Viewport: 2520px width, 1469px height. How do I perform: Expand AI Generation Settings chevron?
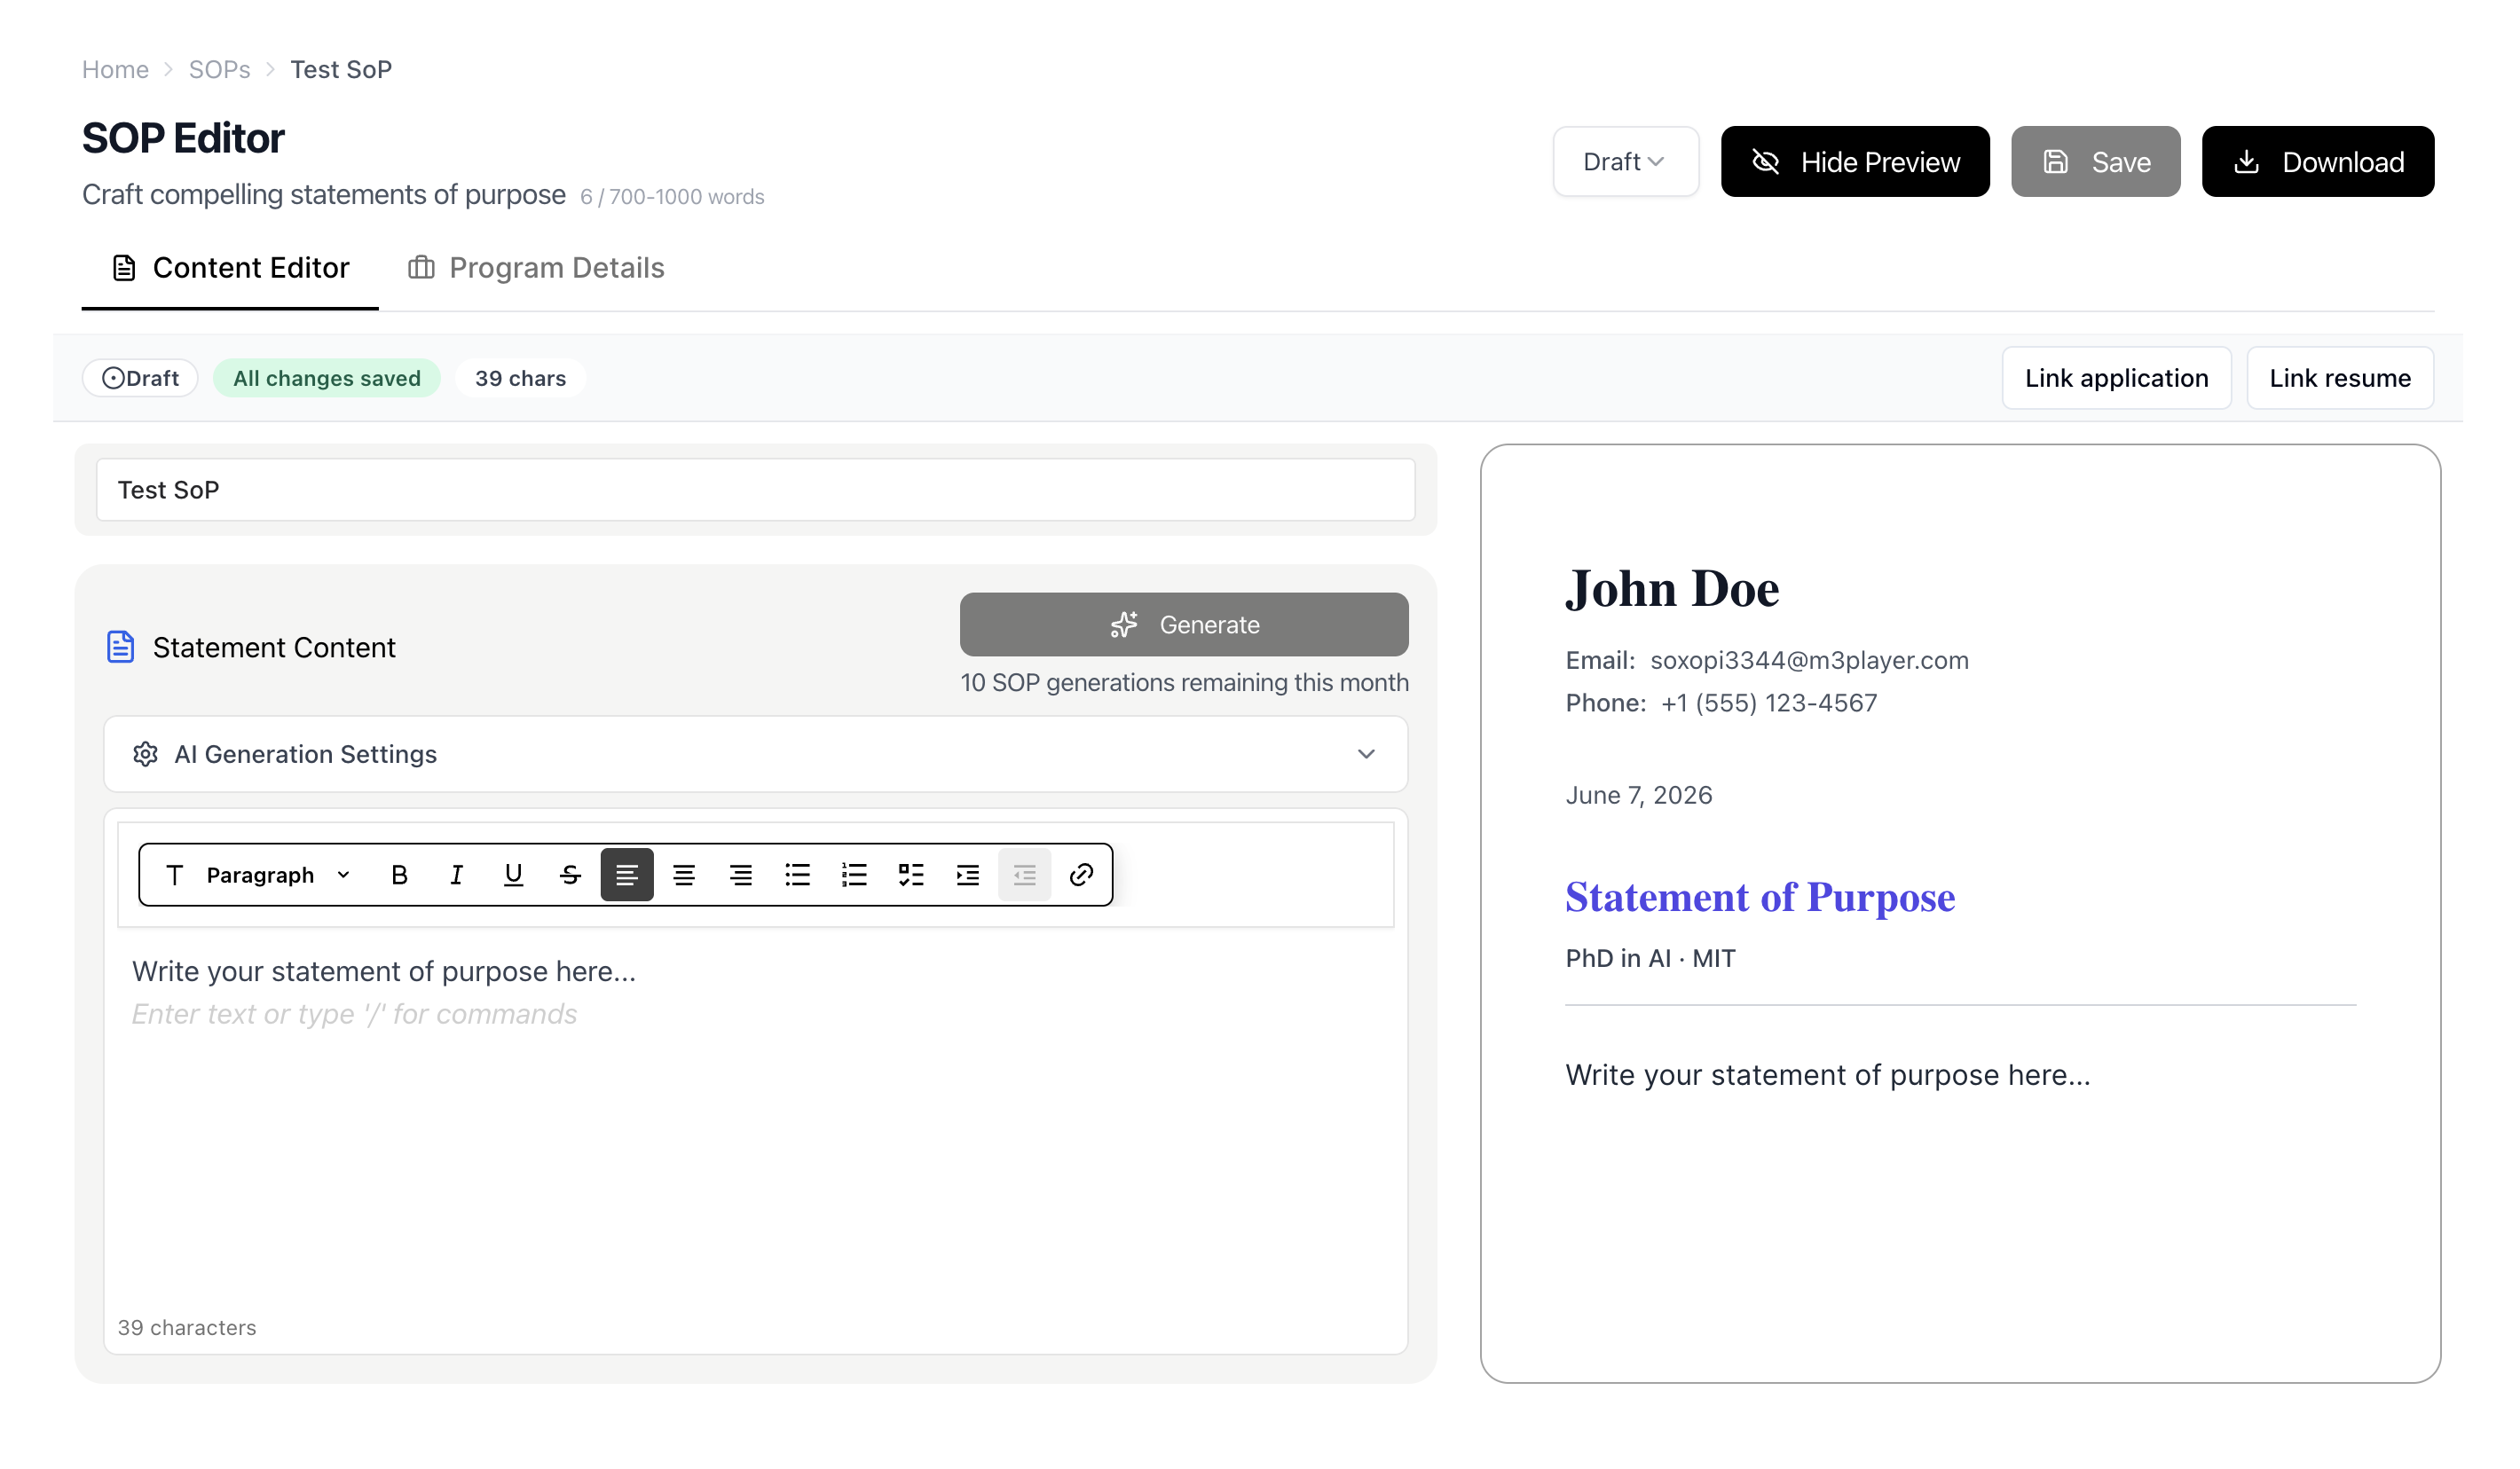1367,754
